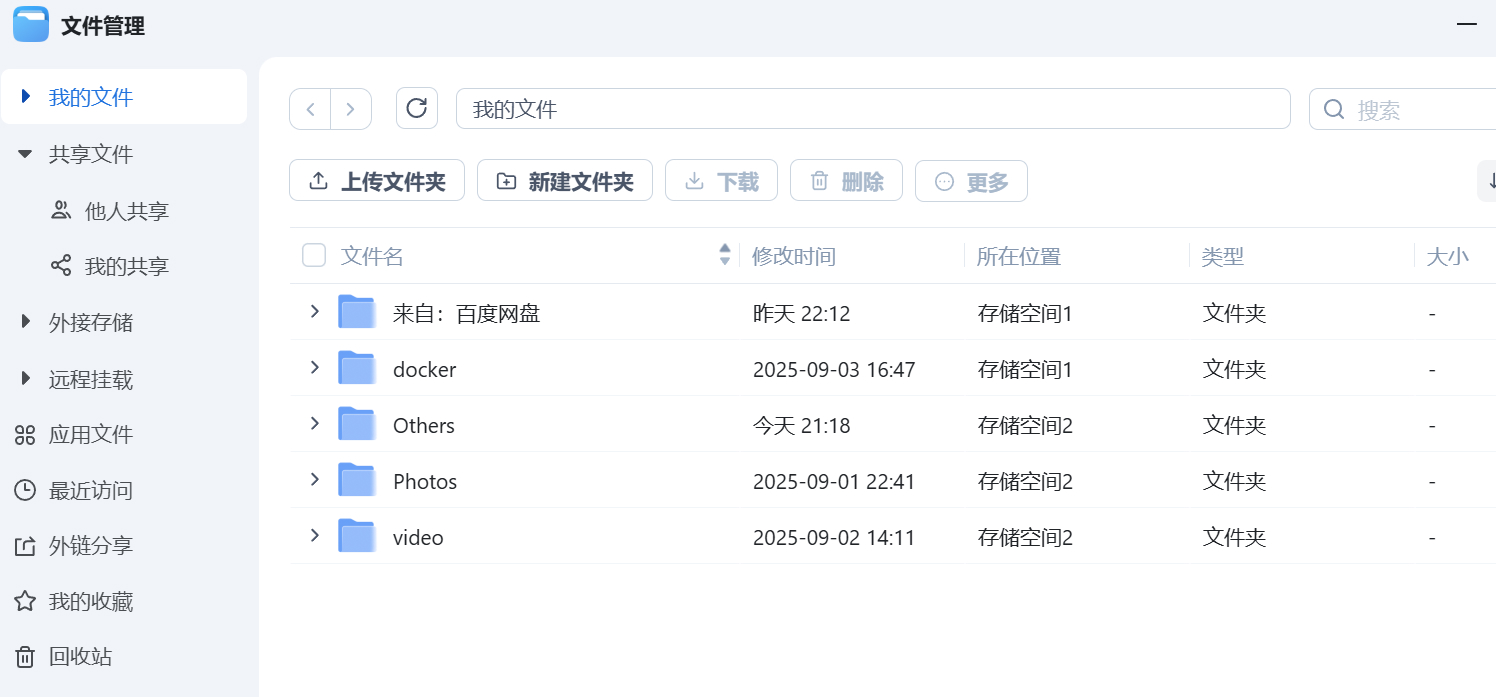Expand the docker folder row
The image size is (1496, 697).
coord(314,368)
